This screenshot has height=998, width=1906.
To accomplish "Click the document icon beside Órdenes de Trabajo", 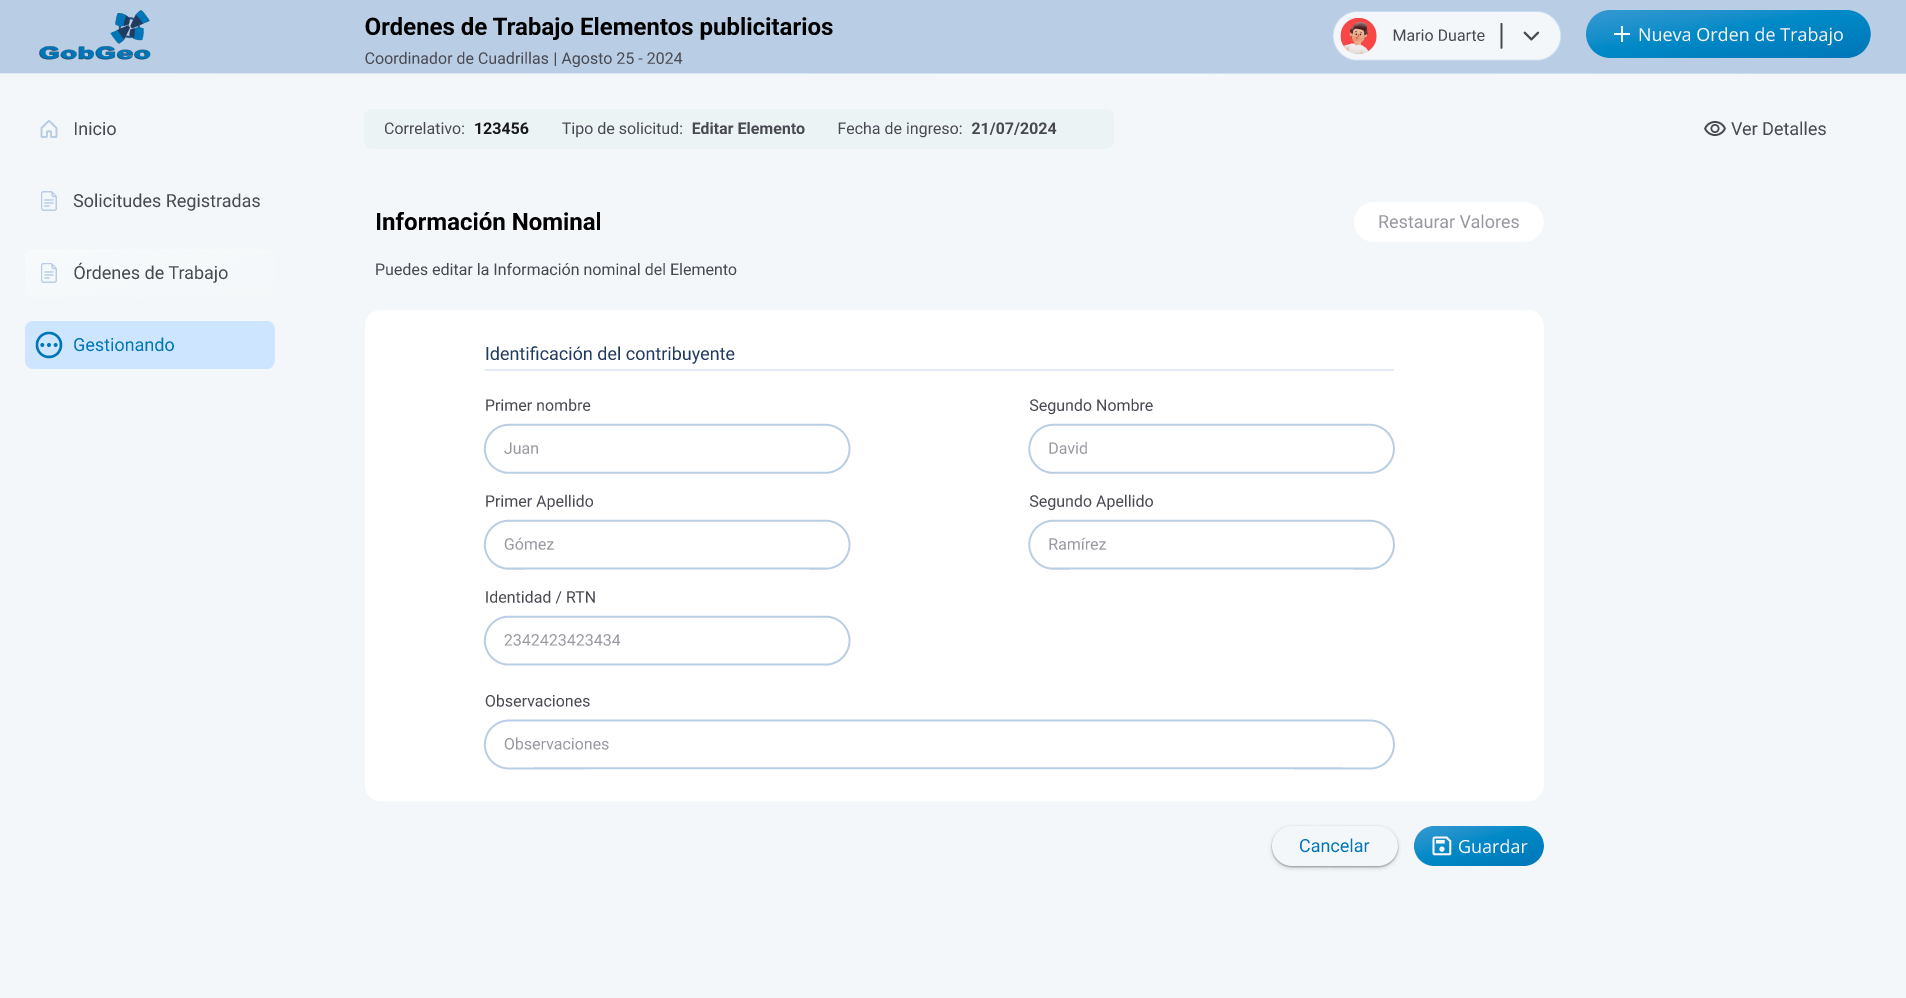I will click(x=49, y=273).
